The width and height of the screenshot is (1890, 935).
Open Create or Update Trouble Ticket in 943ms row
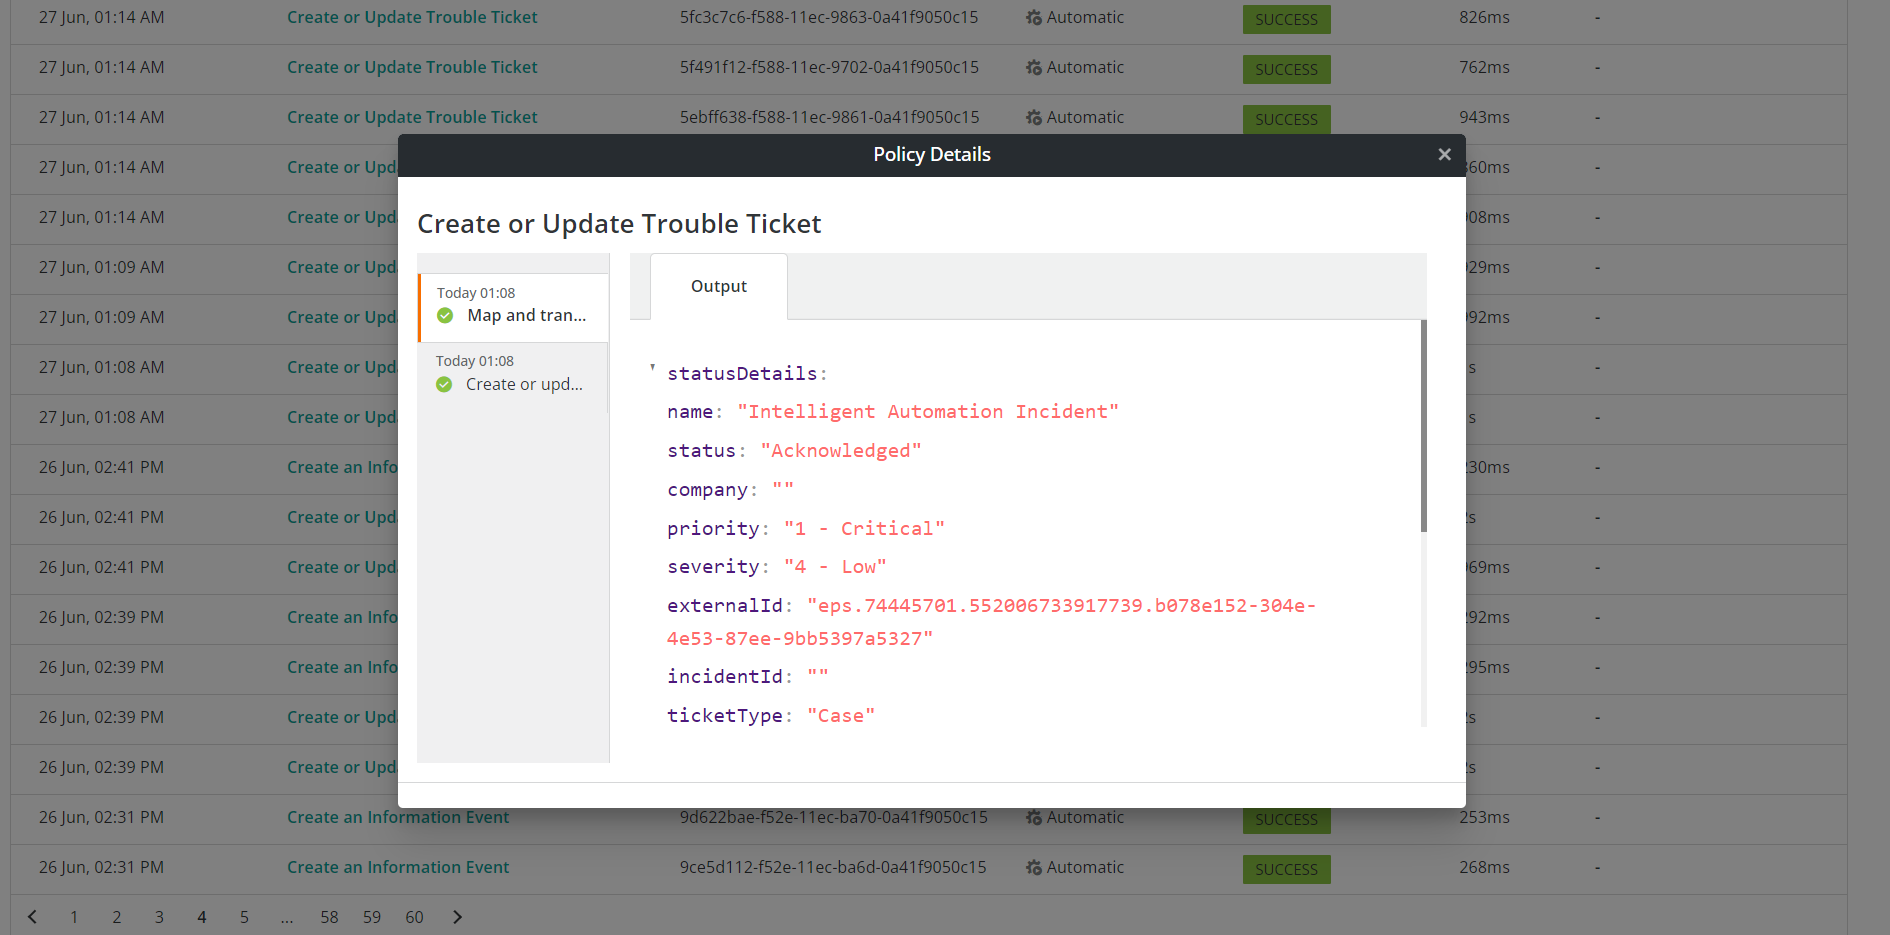412,117
